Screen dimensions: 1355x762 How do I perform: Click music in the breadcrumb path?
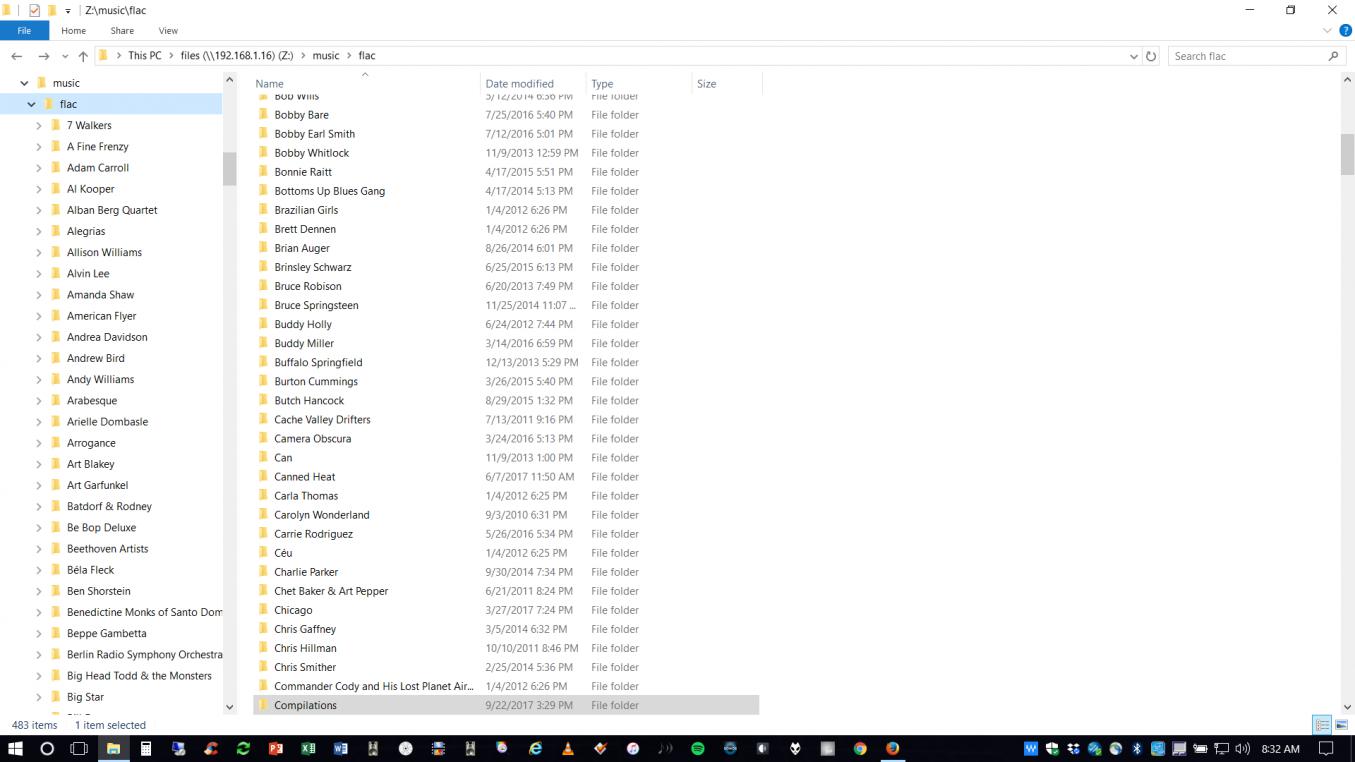[x=326, y=56]
